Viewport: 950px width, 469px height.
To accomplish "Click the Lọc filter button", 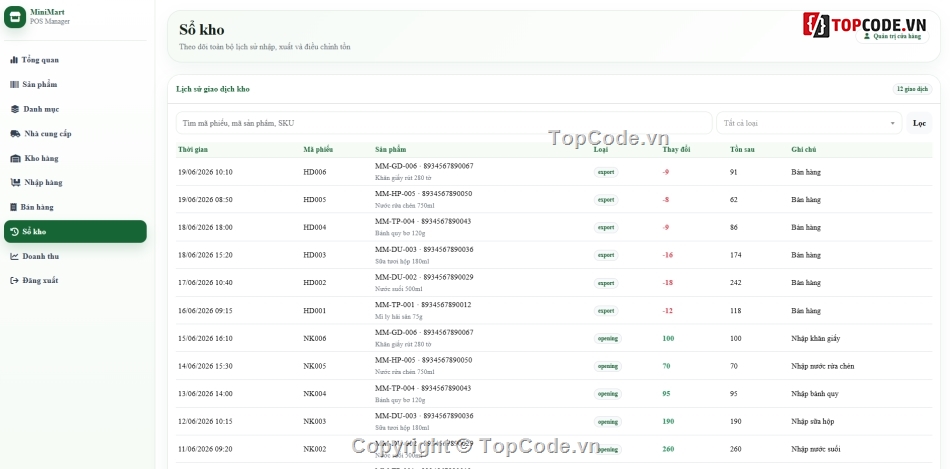I will [919, 123].
